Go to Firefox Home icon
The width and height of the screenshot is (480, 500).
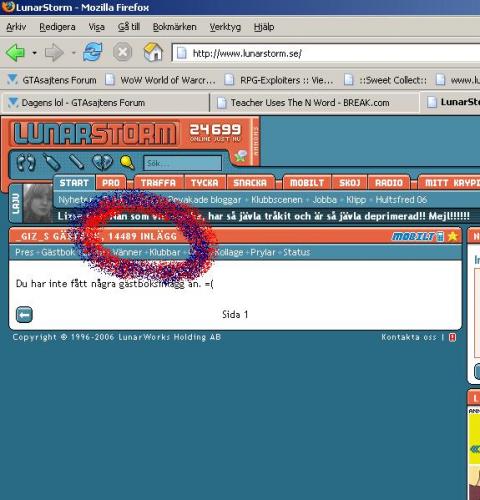[153, 52]
